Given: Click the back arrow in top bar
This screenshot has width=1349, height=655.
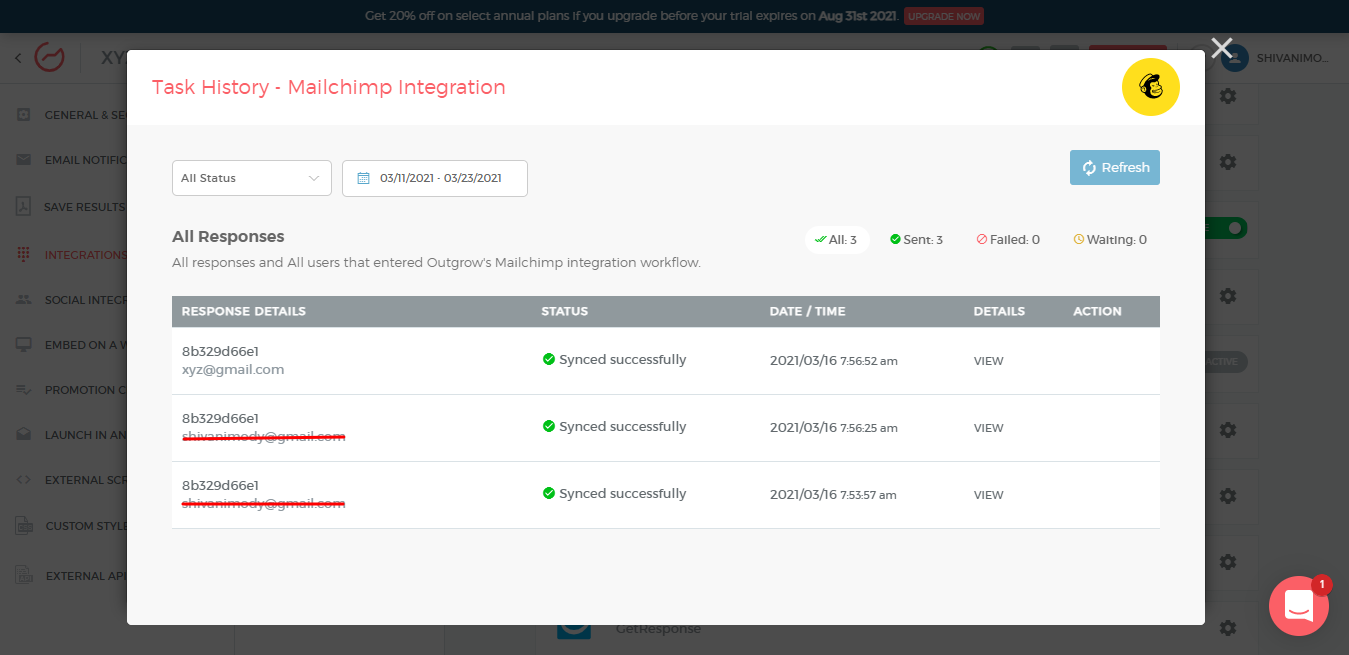Looking at the screenshot, I should tap(17, 59).
